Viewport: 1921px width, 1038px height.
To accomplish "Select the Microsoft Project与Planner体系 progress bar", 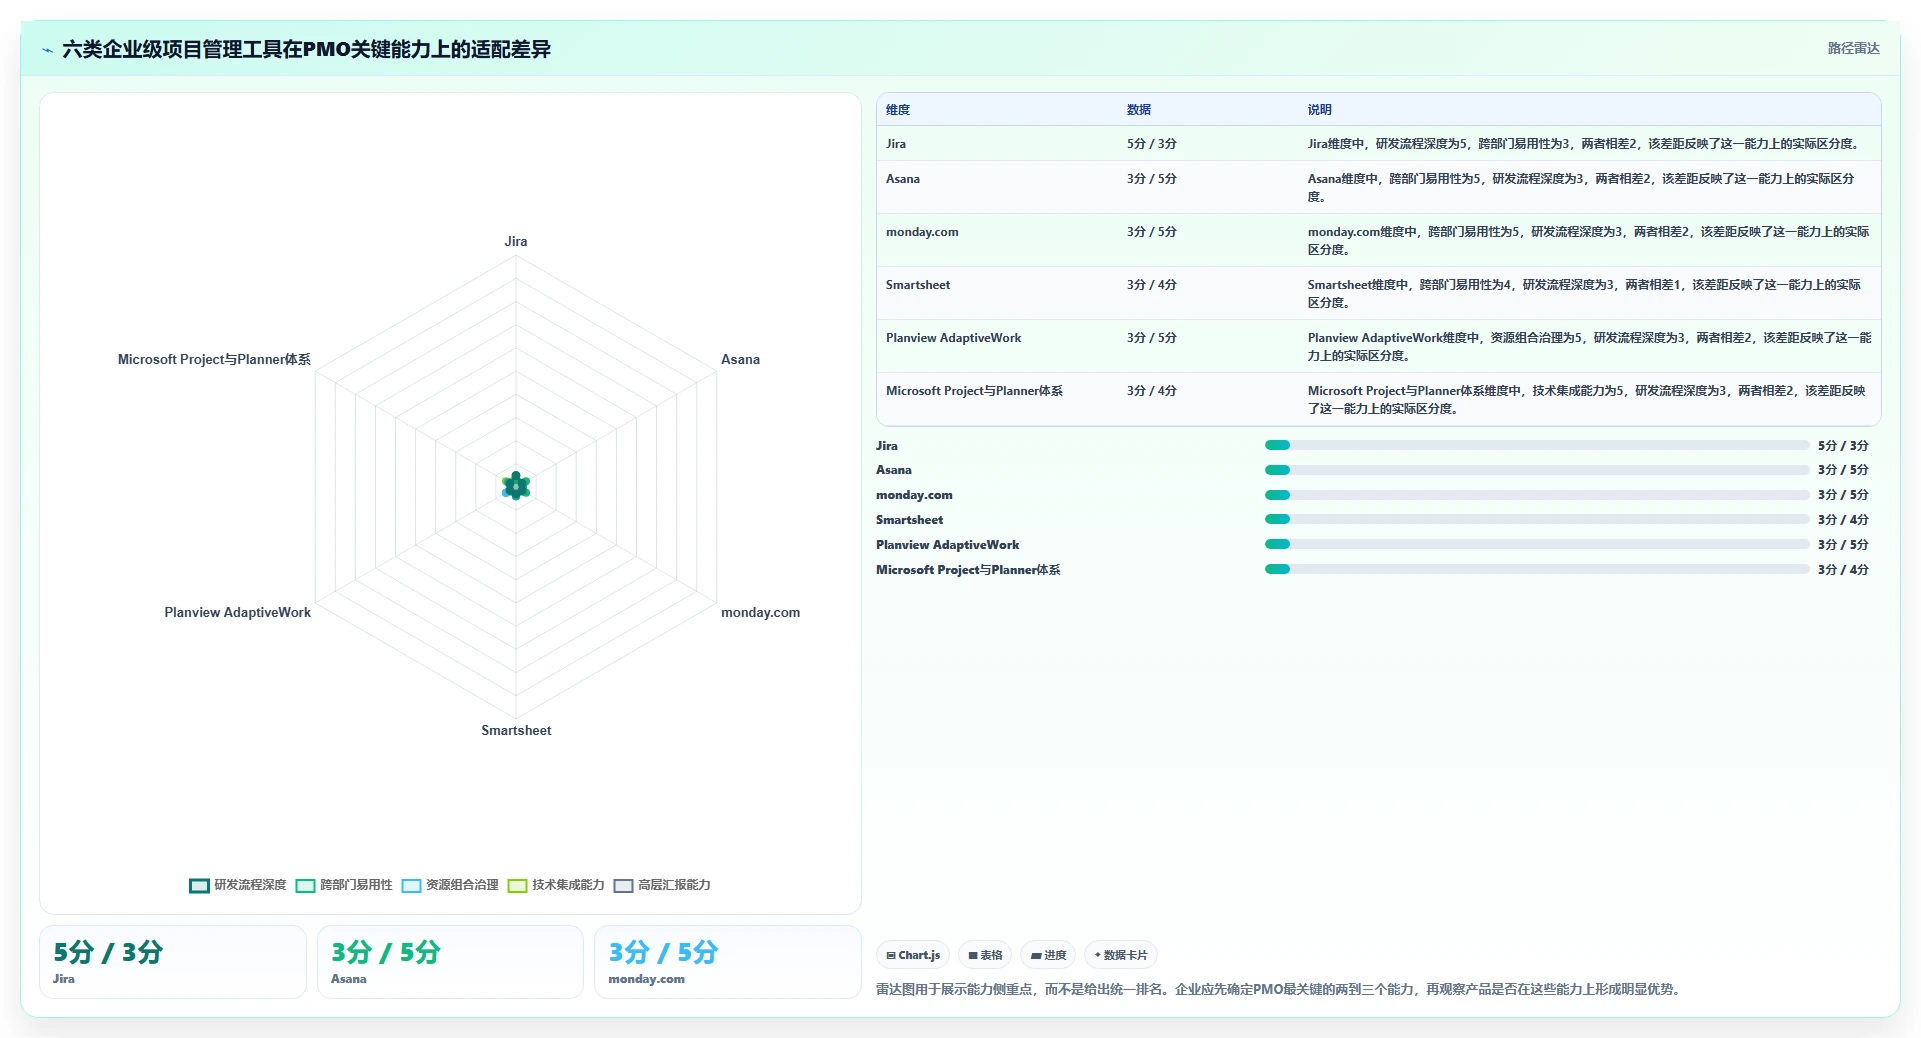I will tap(1537, 569).
